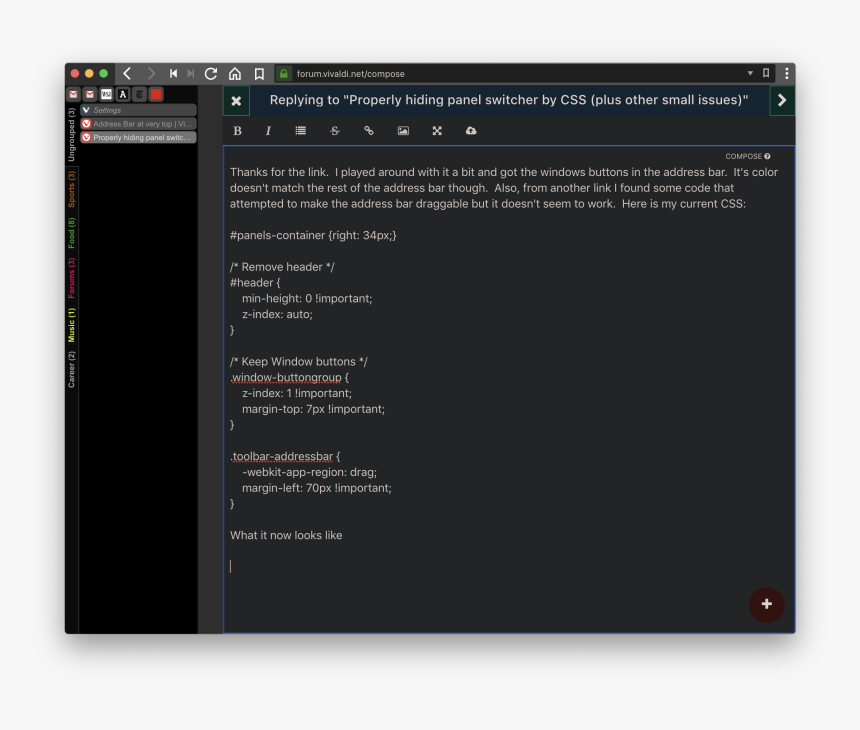Upload a file with cloud icon
Viewport: 860px width, 730px height.
click(x=471, y=131)
